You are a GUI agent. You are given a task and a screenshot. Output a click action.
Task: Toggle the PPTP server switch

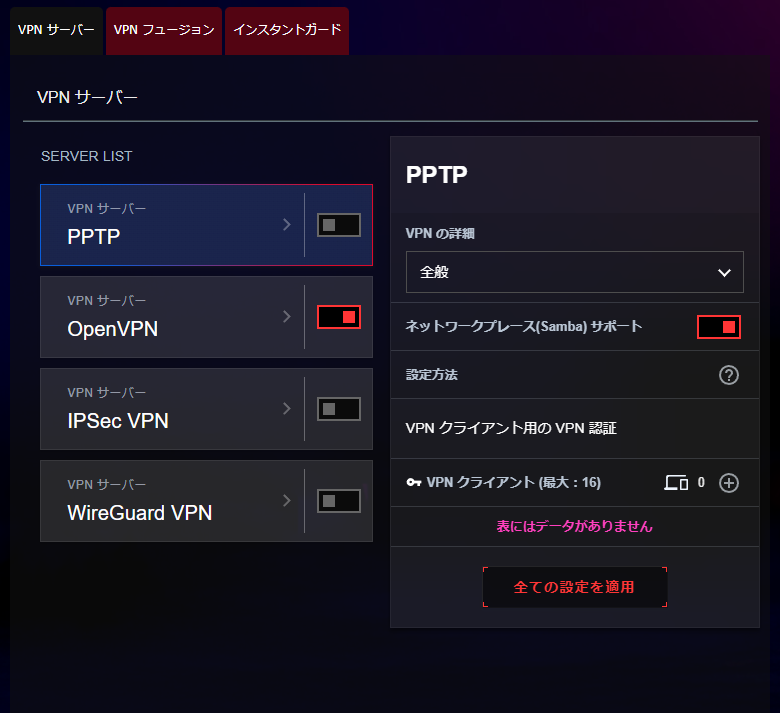tap(339, 225)
